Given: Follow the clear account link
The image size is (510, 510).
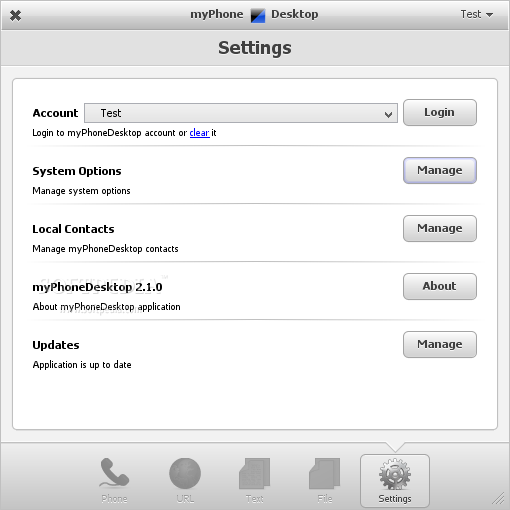Looking at the screenshot, I should click(x=199, y=133).
